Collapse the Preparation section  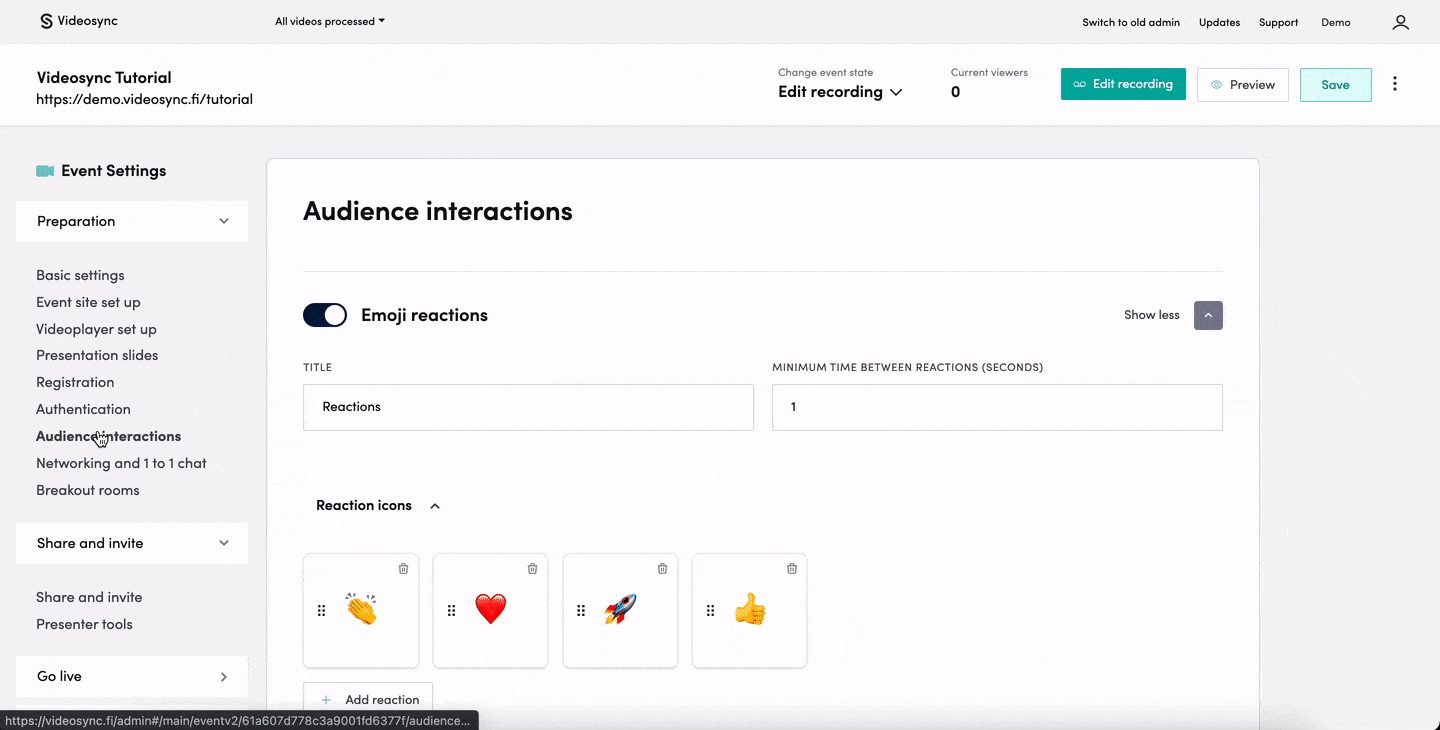225,221
